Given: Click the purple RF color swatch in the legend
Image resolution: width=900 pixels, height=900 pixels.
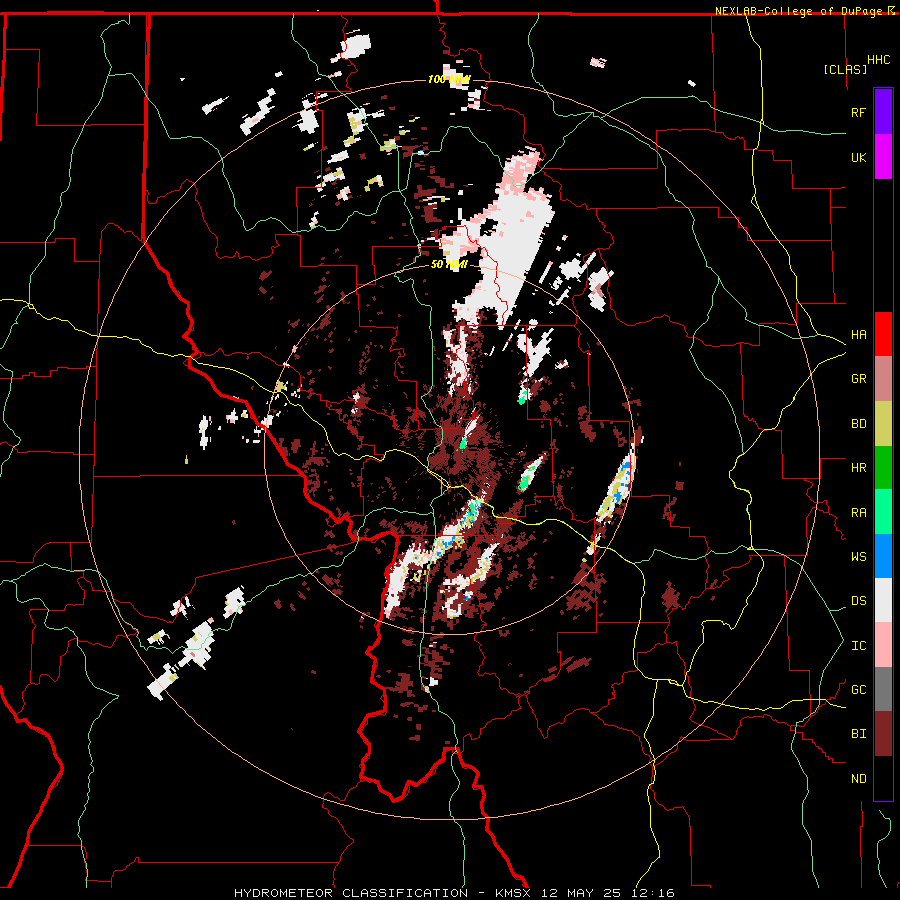Looking at the screenshot, I should [883, 112].
